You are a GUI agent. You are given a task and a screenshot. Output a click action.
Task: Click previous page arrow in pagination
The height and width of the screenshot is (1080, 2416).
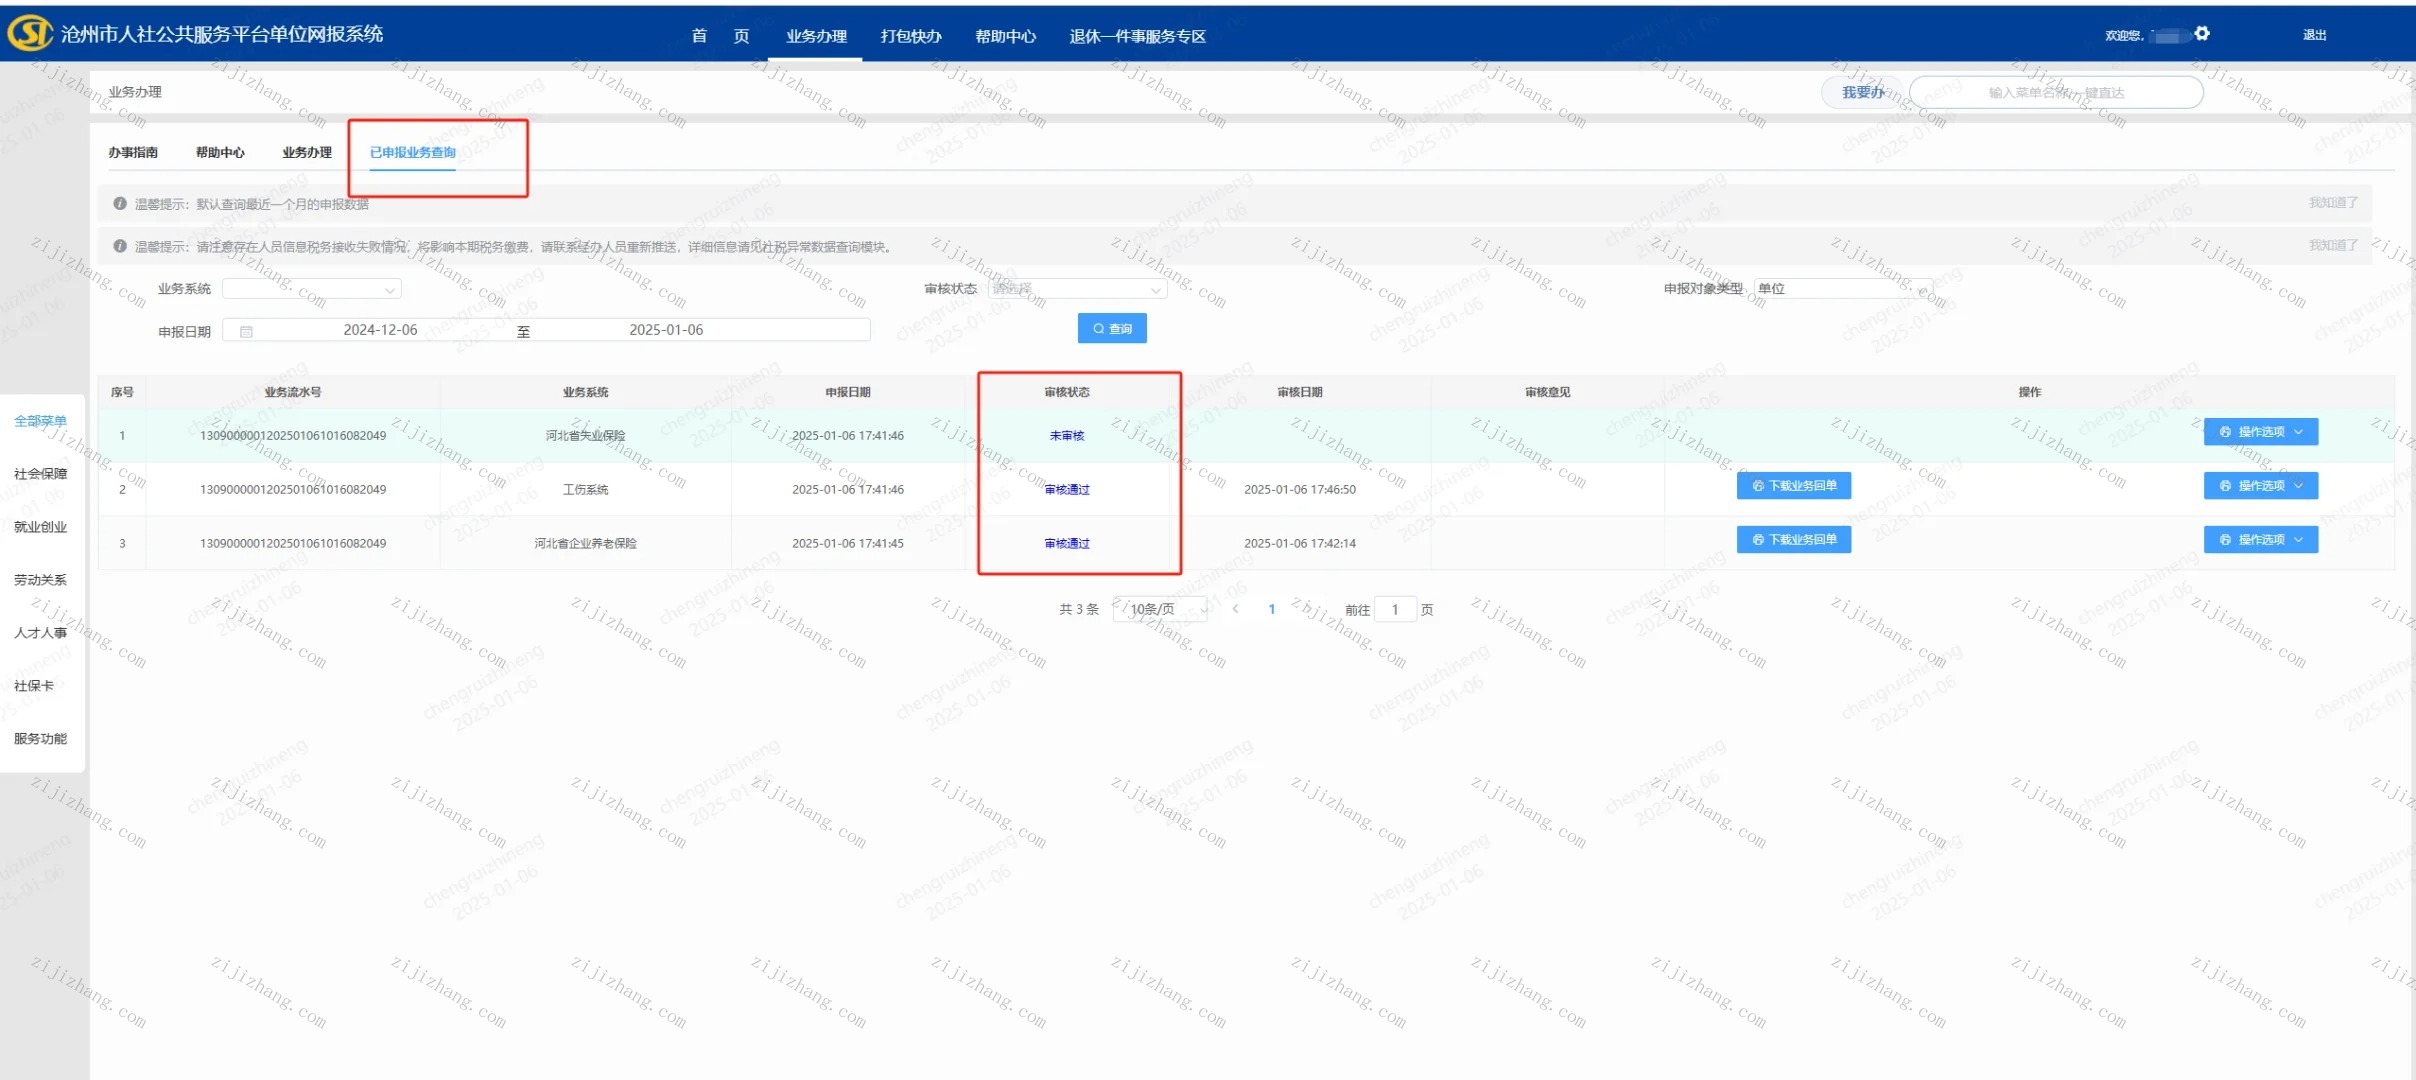1236,609
